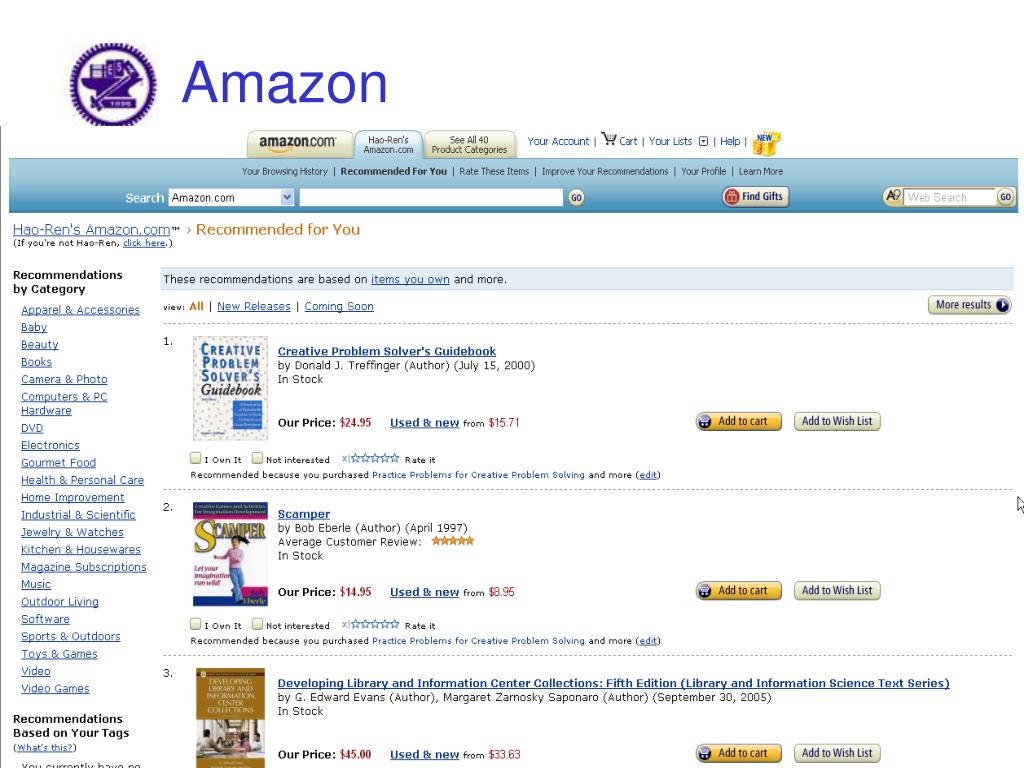The image size is (1024, 768).
Task: Click the A9 Web Search logo icon
Action: (893, 196)
